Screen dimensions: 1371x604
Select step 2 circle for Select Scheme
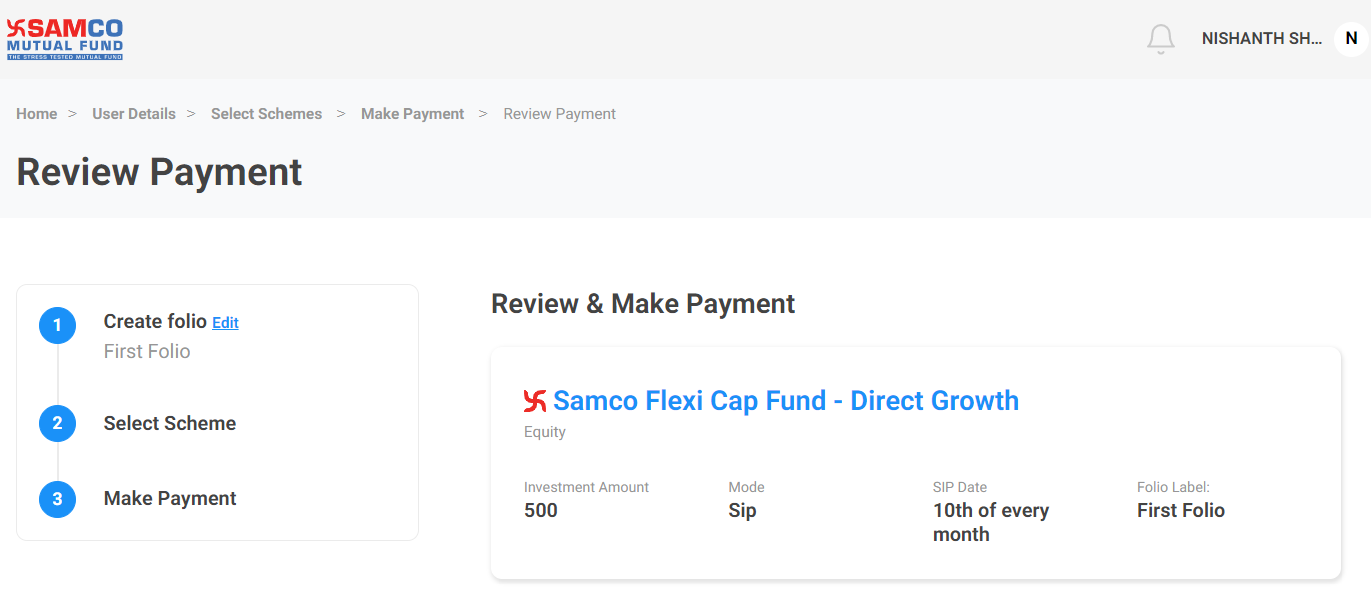[x=57, y=423]
